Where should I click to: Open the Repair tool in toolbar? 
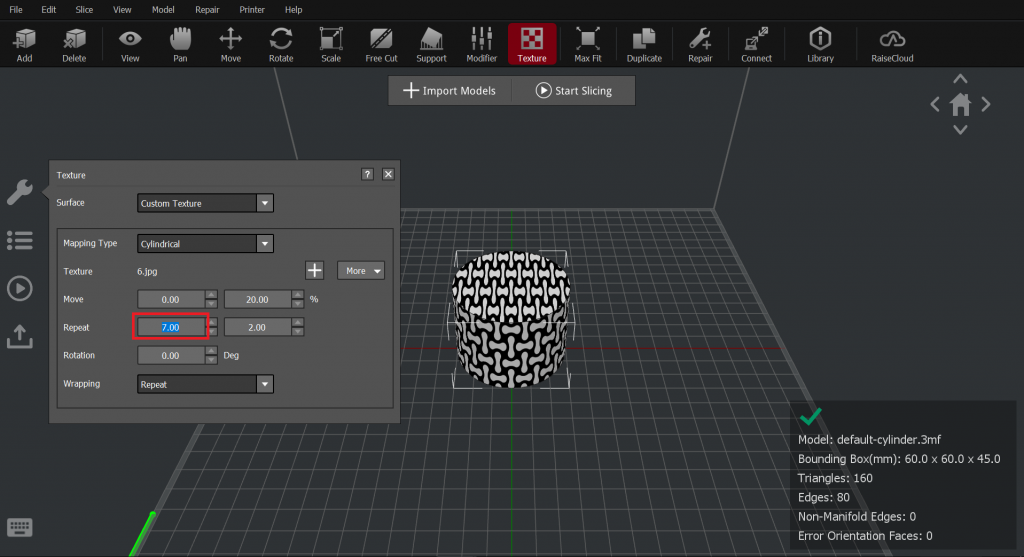[700, 44]
